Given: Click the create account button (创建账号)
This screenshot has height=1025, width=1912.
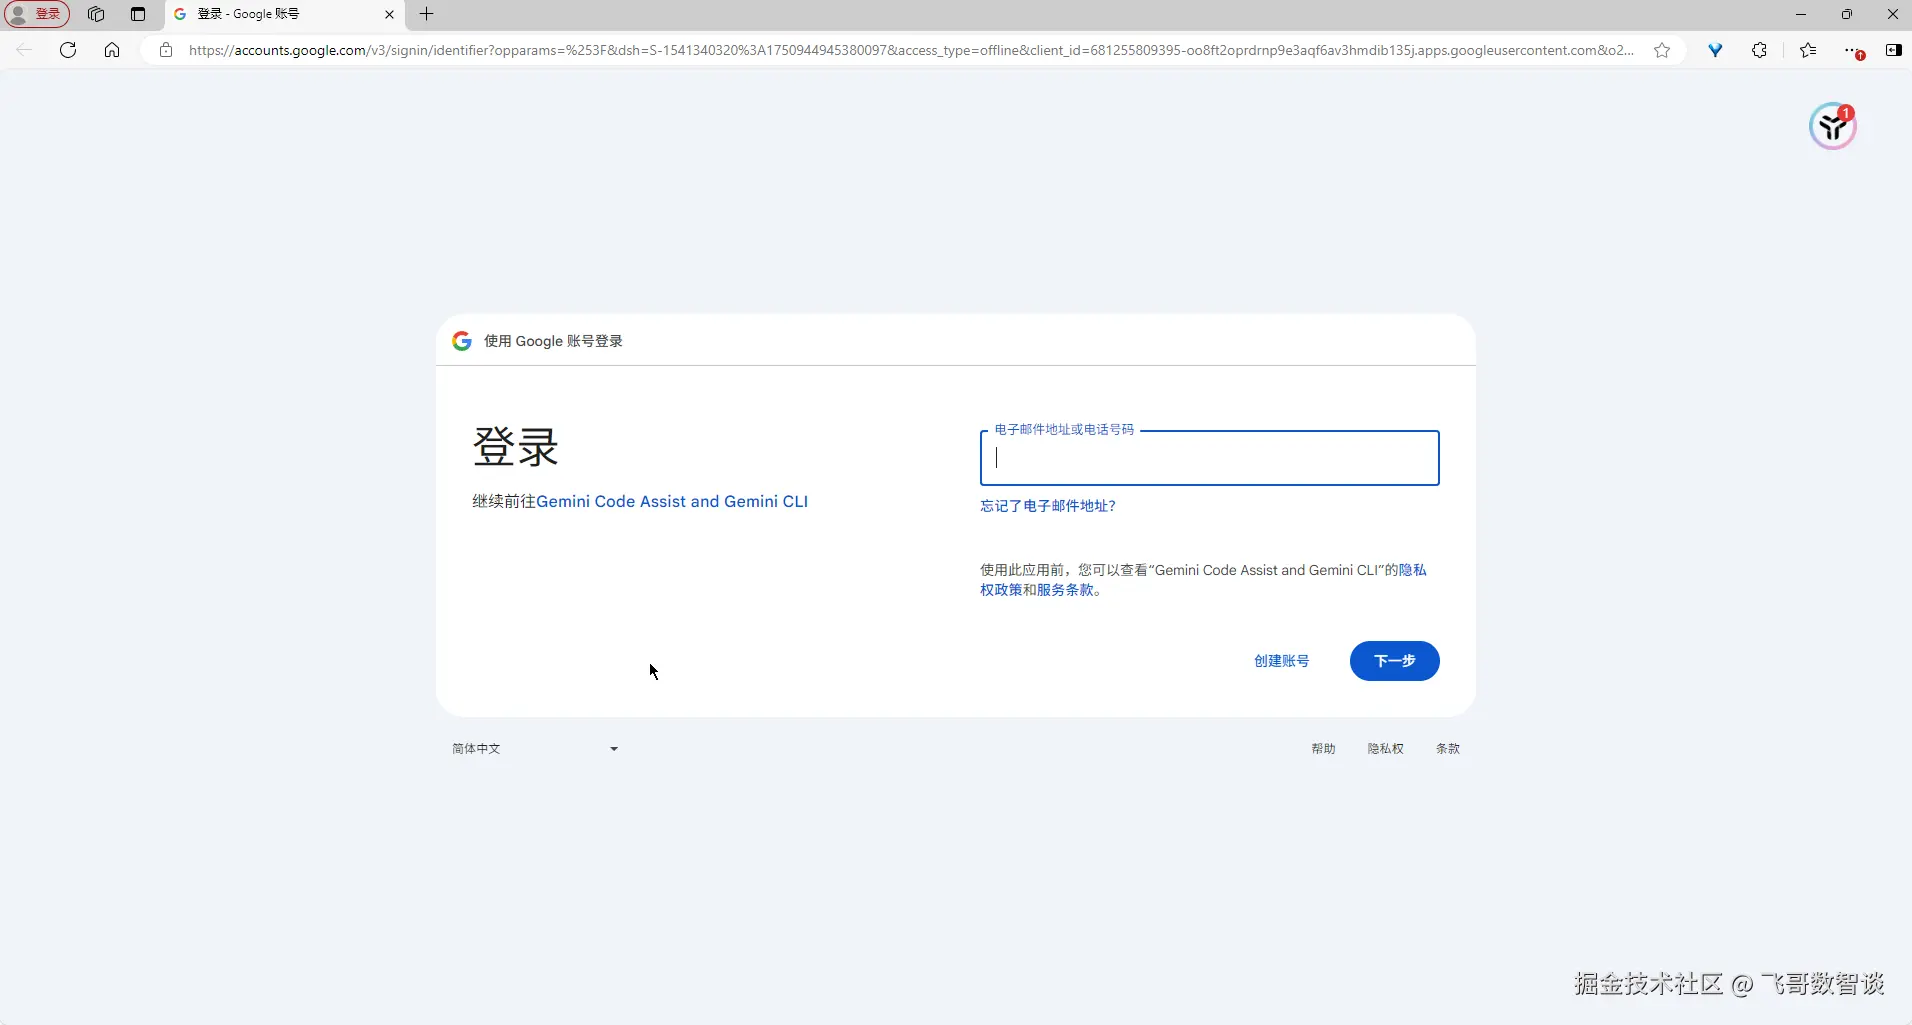Looking at the screenshot, I should 1282,661.
